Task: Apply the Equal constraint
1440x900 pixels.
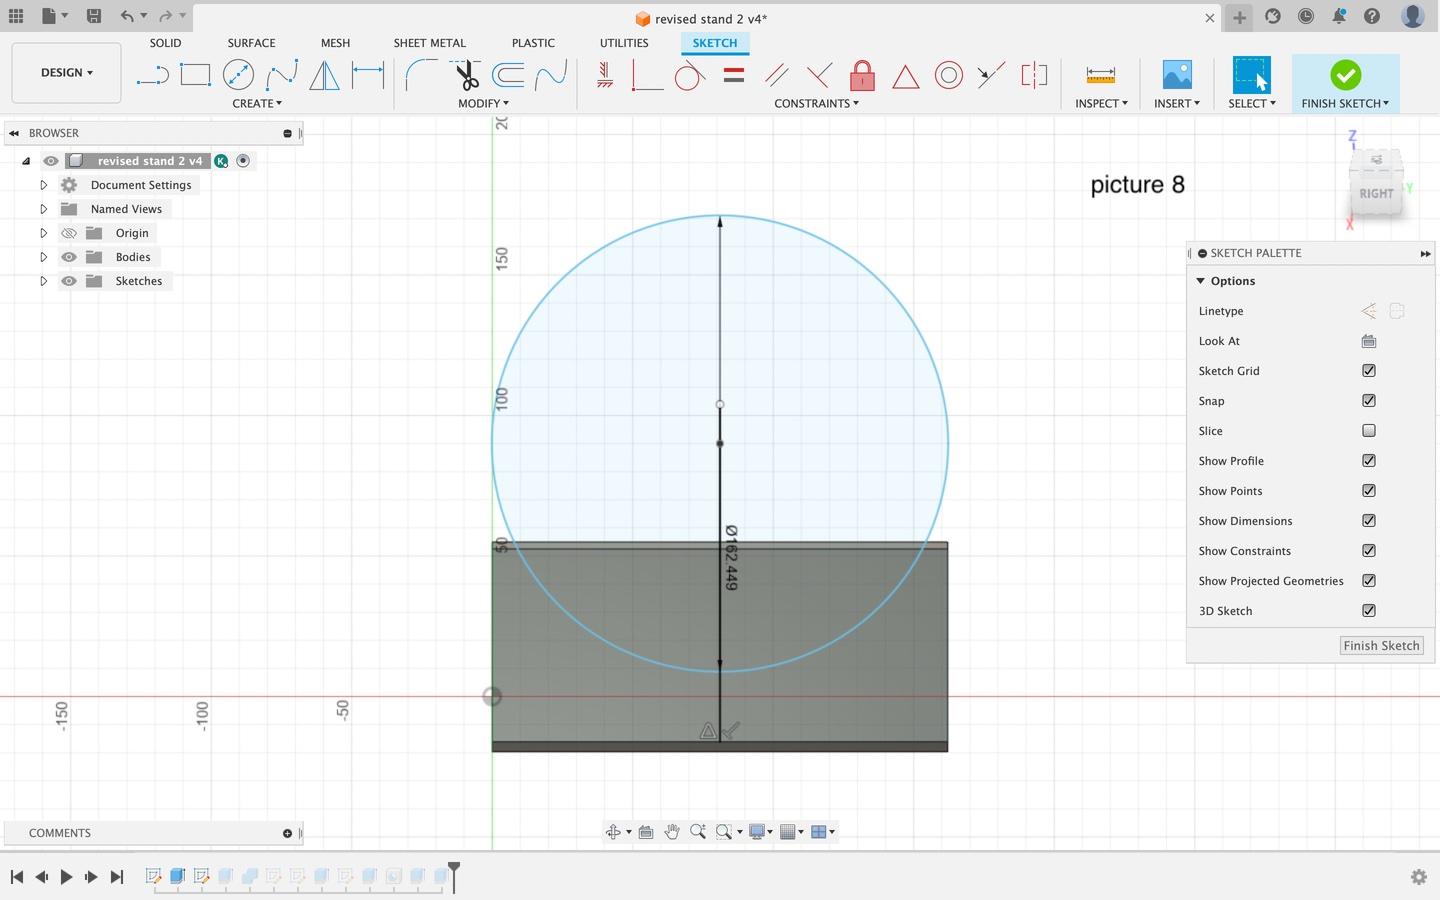Action: 734,75
